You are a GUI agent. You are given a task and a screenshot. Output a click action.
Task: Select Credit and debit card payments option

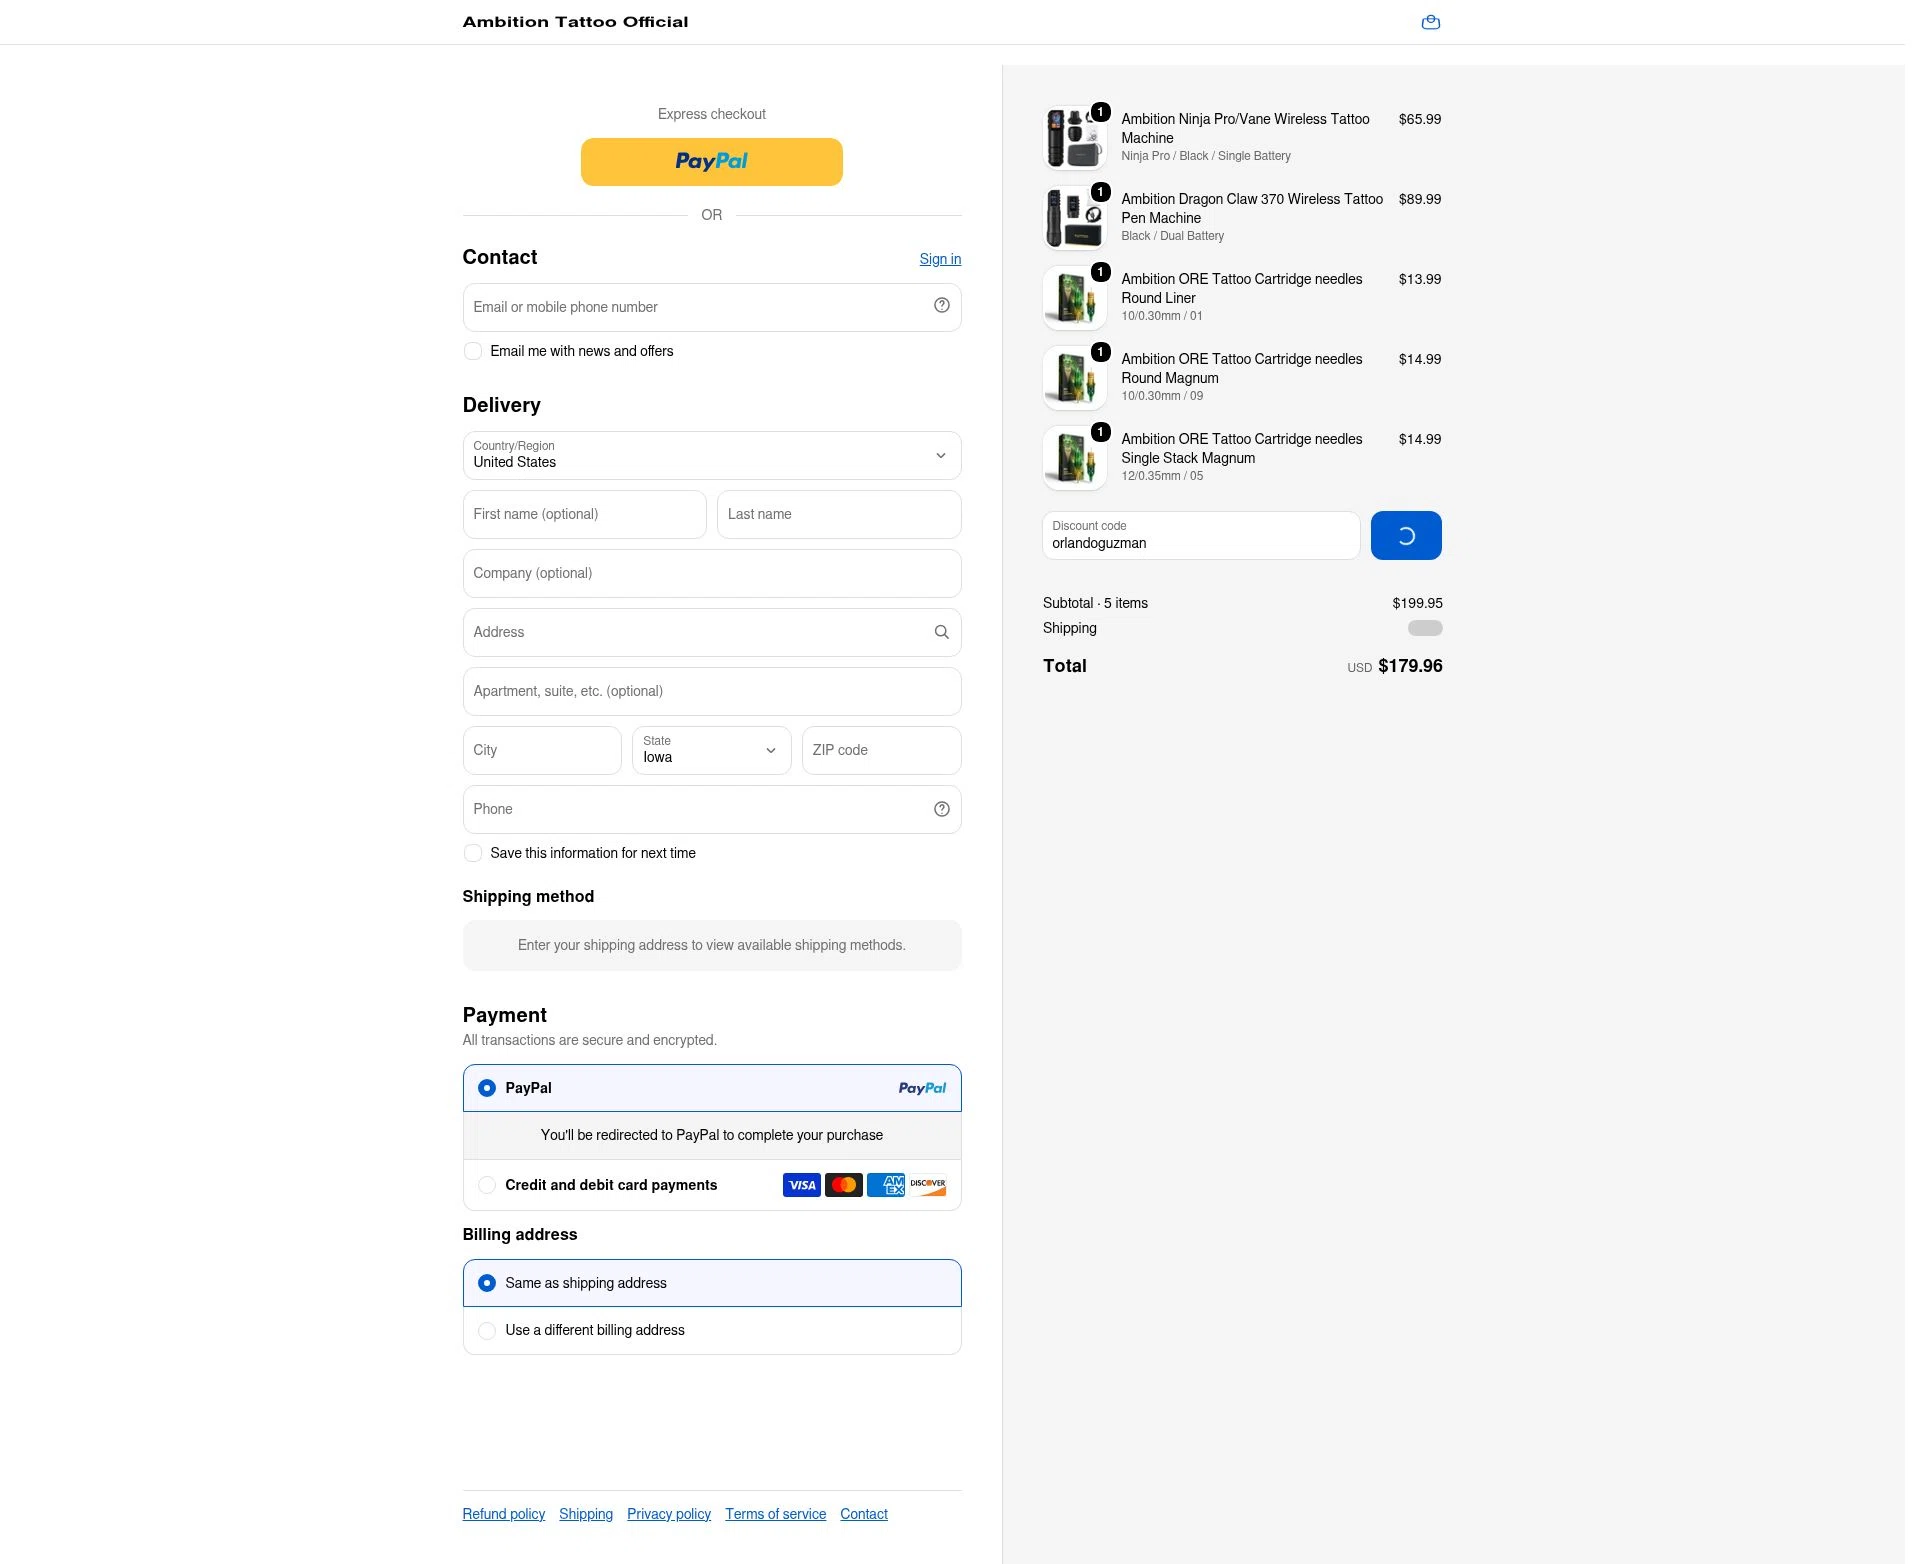pyautogui.click(x=487, y=1185)
